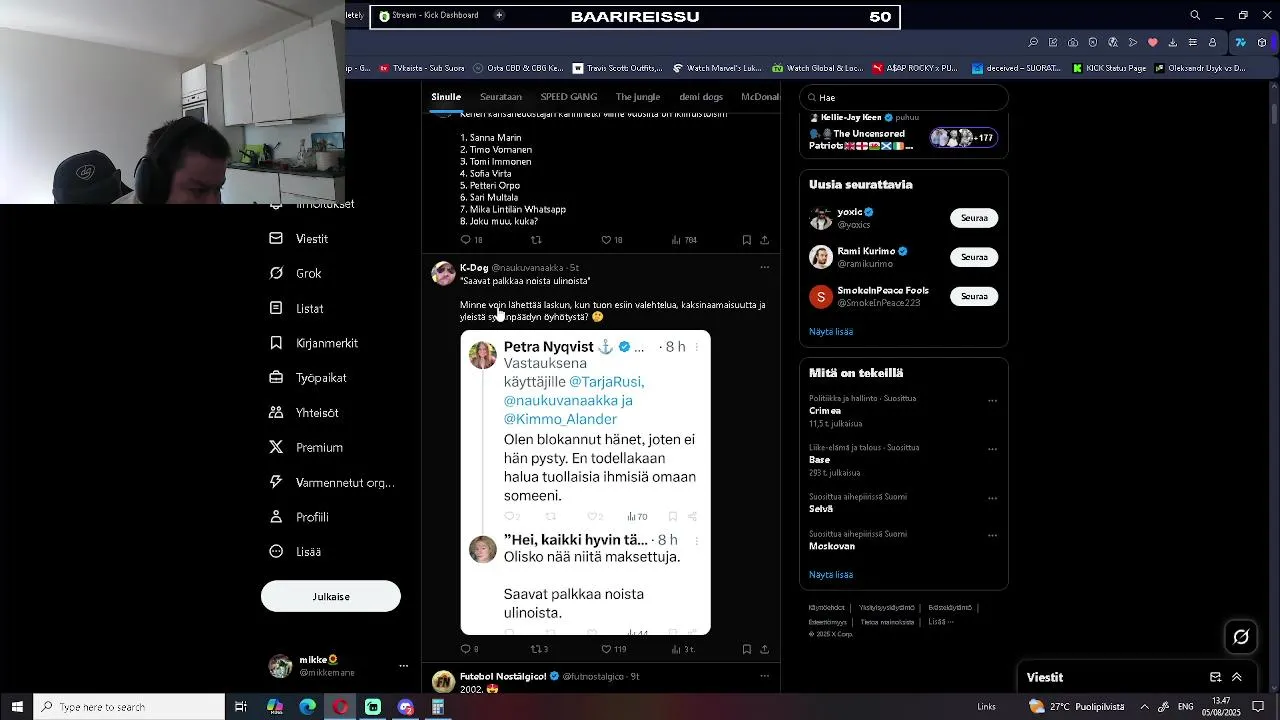This screenshot has height=720, width=1280.
Task: Open Kirjanmerkit bookmarks page
Action: pos(314,343)
